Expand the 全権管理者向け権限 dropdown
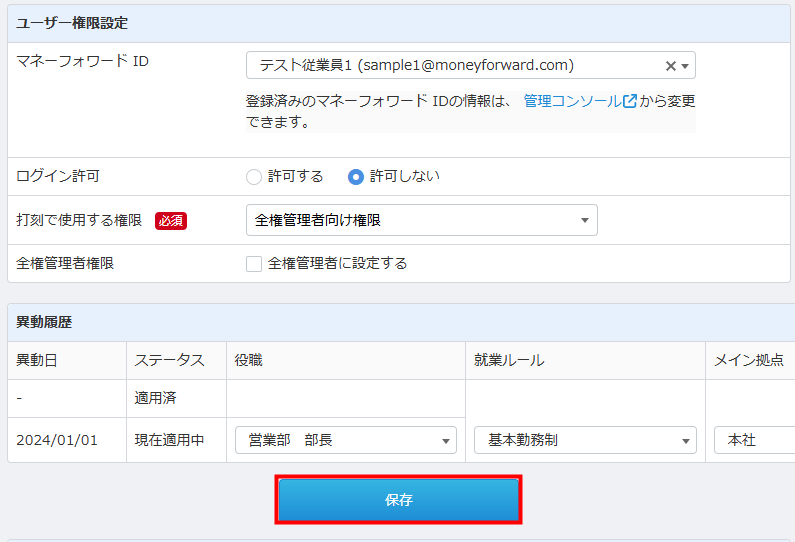Image resolution: width=795 pixels, height=542 pixels. tap(421, 220)
